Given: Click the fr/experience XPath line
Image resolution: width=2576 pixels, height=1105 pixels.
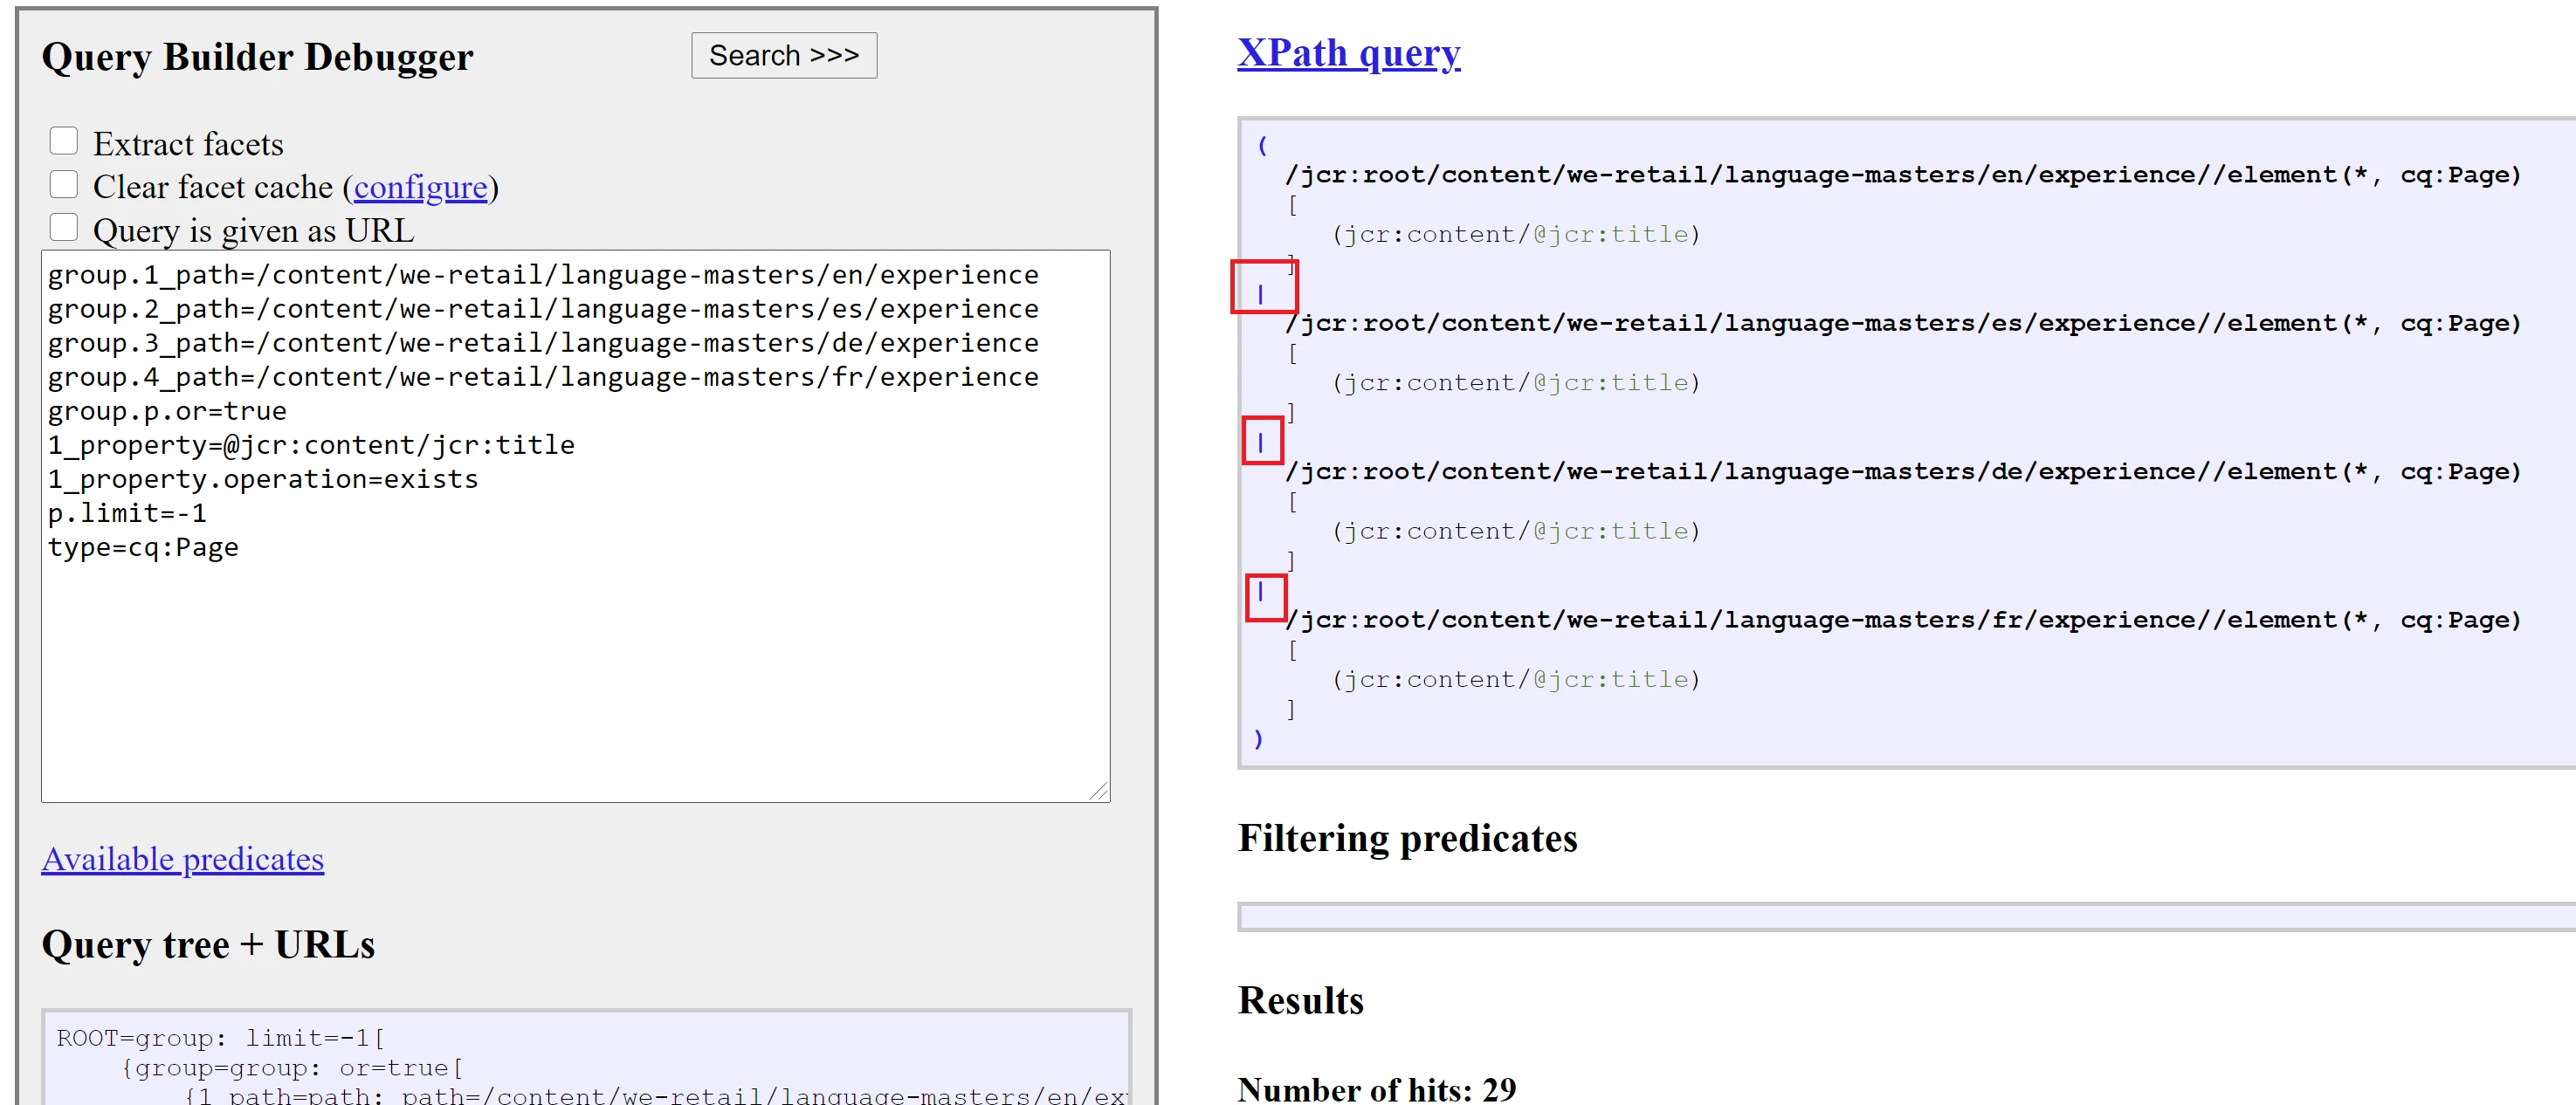Looking at the screenshot, I should pyautogui.click(x=1902, y=620).
